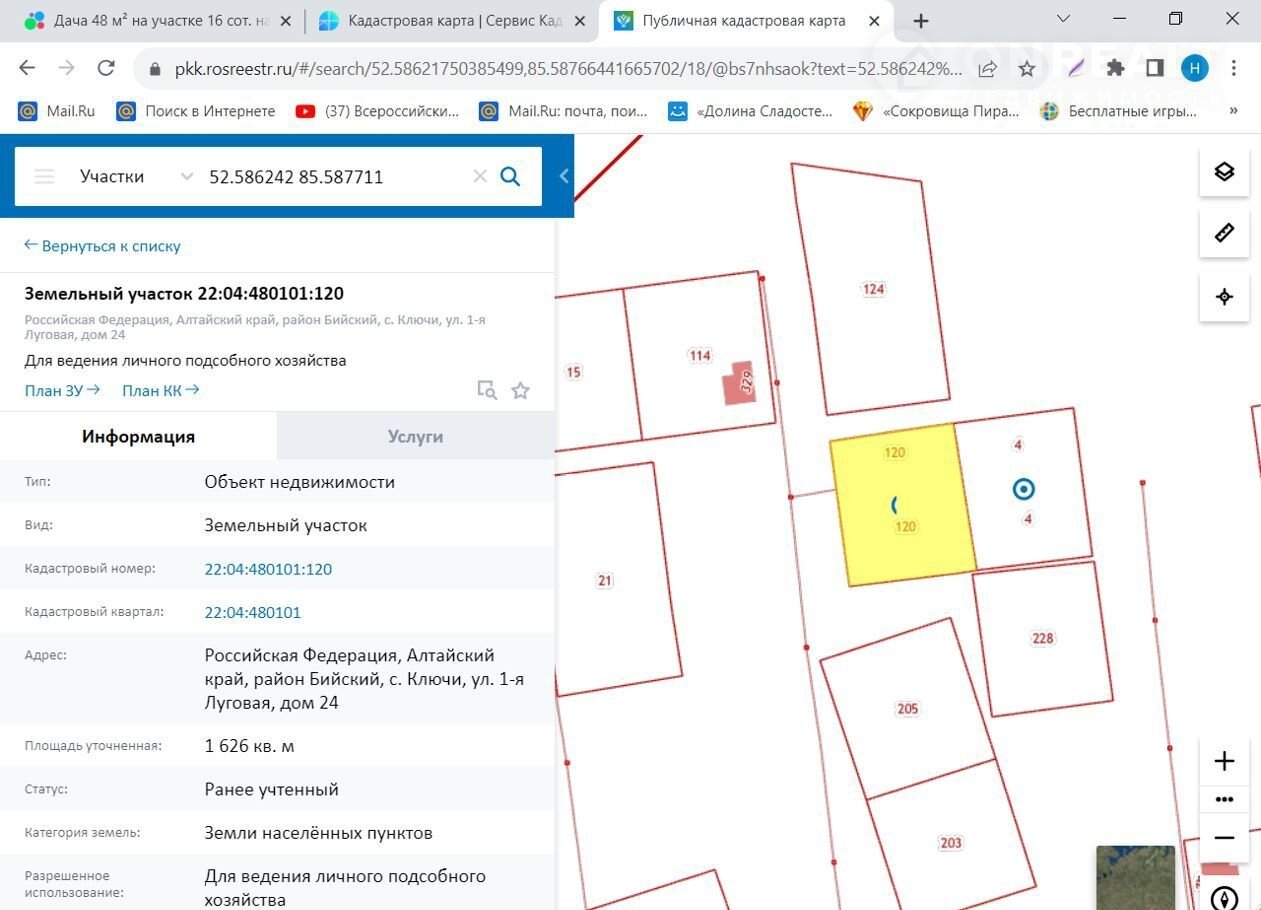
Task: Zoom in the map with plus
Action: [1224, 762]
